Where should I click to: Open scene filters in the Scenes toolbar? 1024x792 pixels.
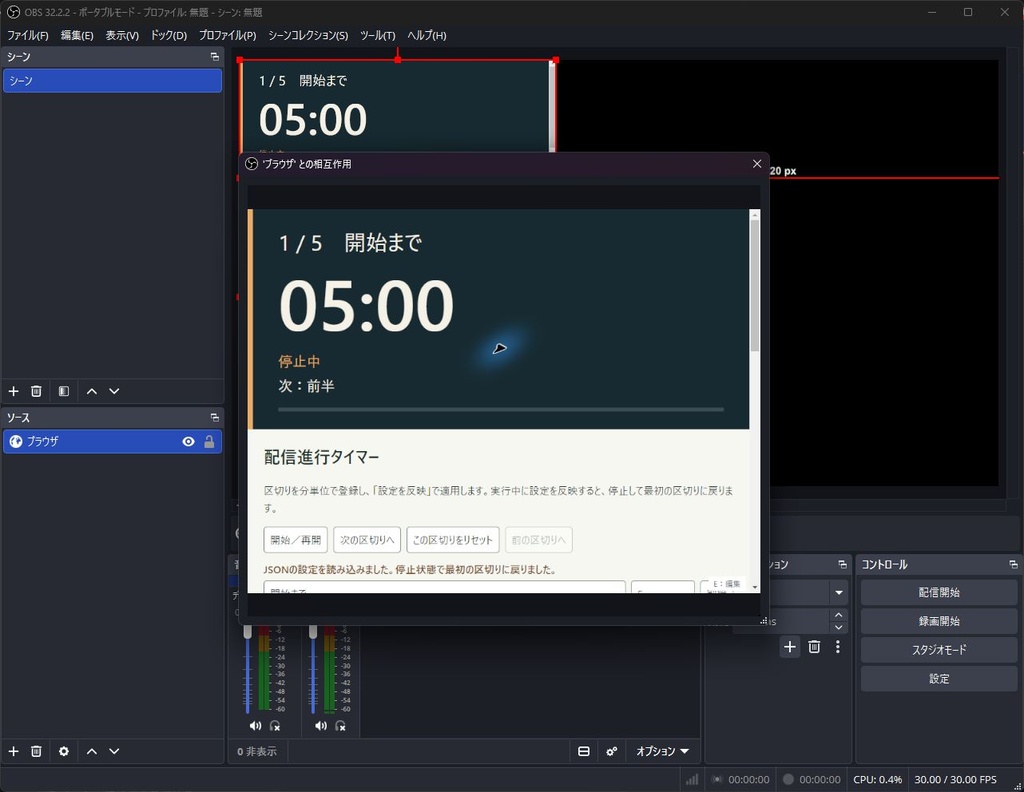pyautogui.click(x=63, y=391)
